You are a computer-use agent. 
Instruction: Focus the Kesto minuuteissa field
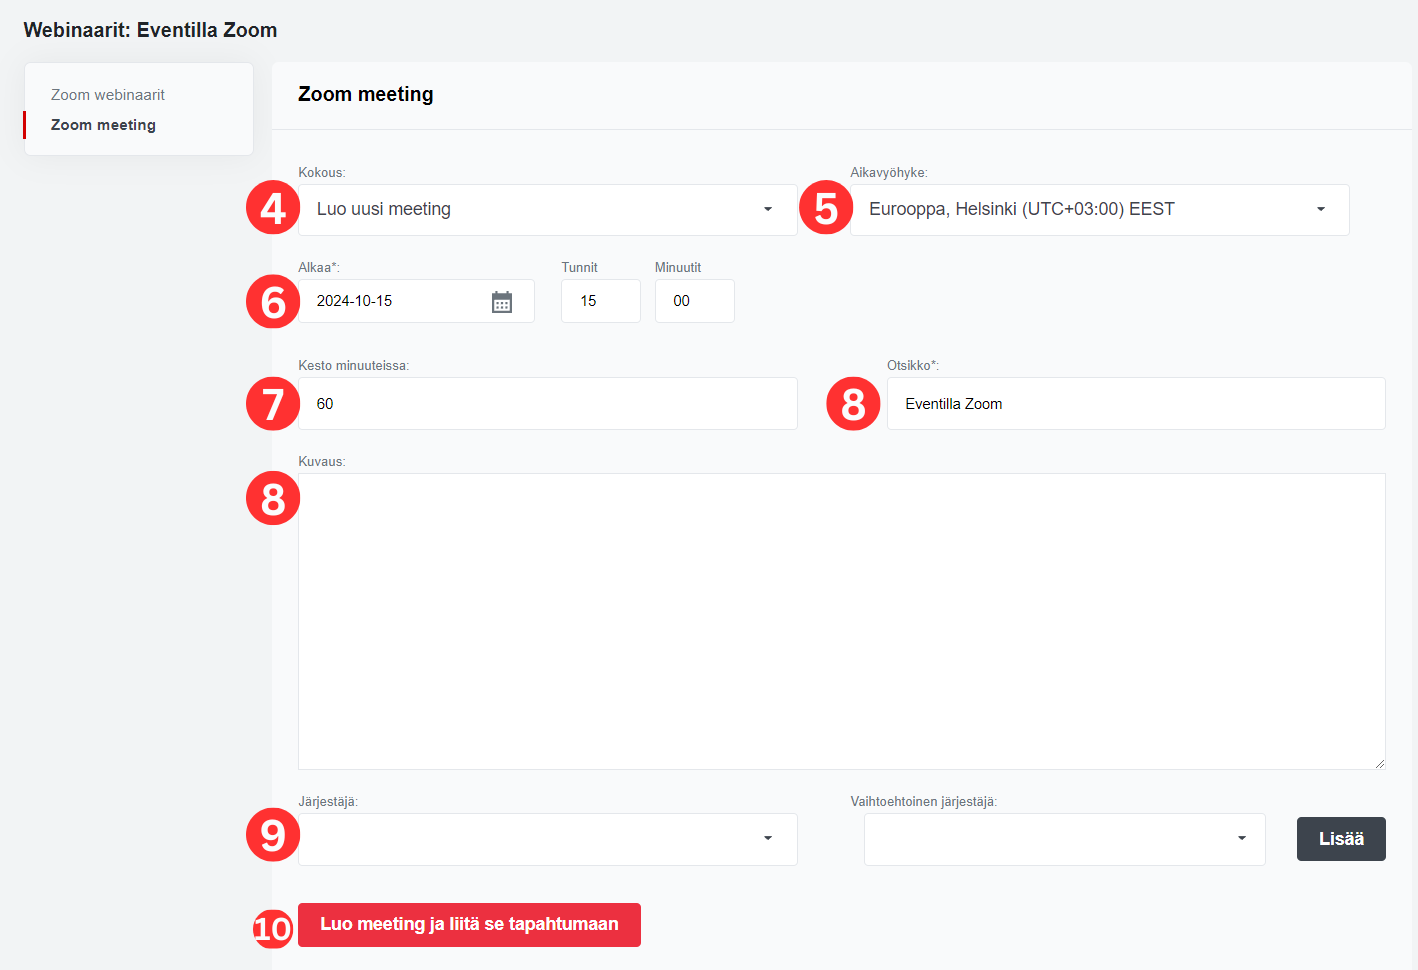(547, 404)
